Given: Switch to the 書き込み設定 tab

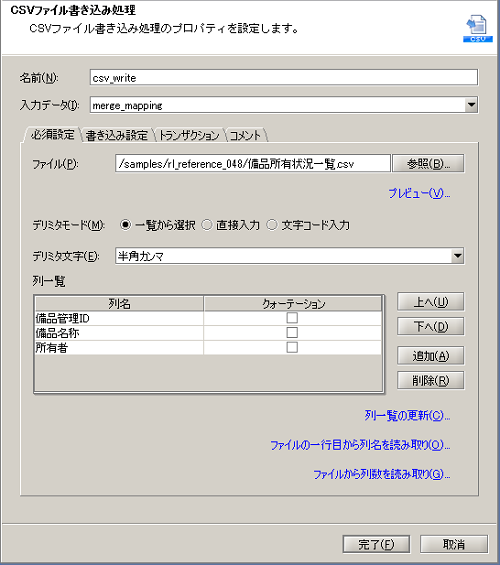Looking at the screenshot, I should [117, 135].
